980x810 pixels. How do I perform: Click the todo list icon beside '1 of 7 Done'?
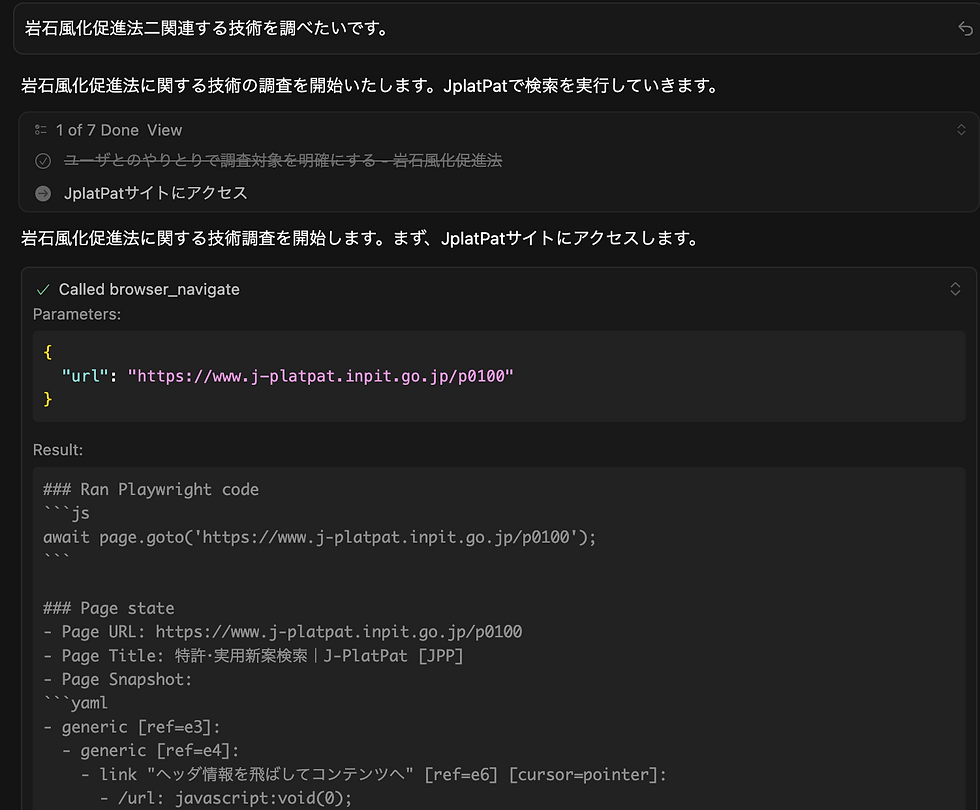pos(41,130)
